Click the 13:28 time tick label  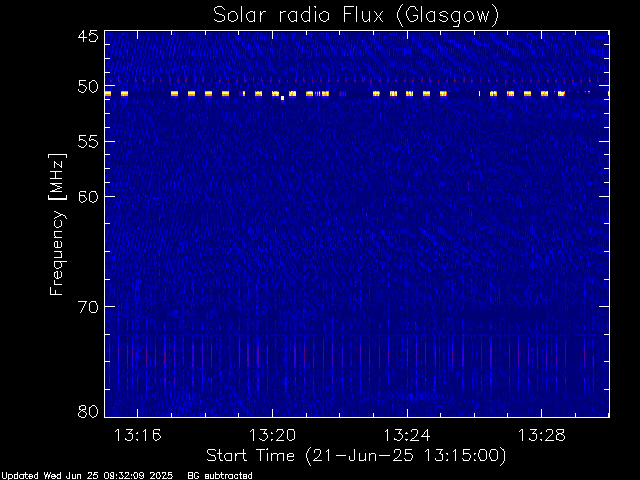(x=542, y=436)
